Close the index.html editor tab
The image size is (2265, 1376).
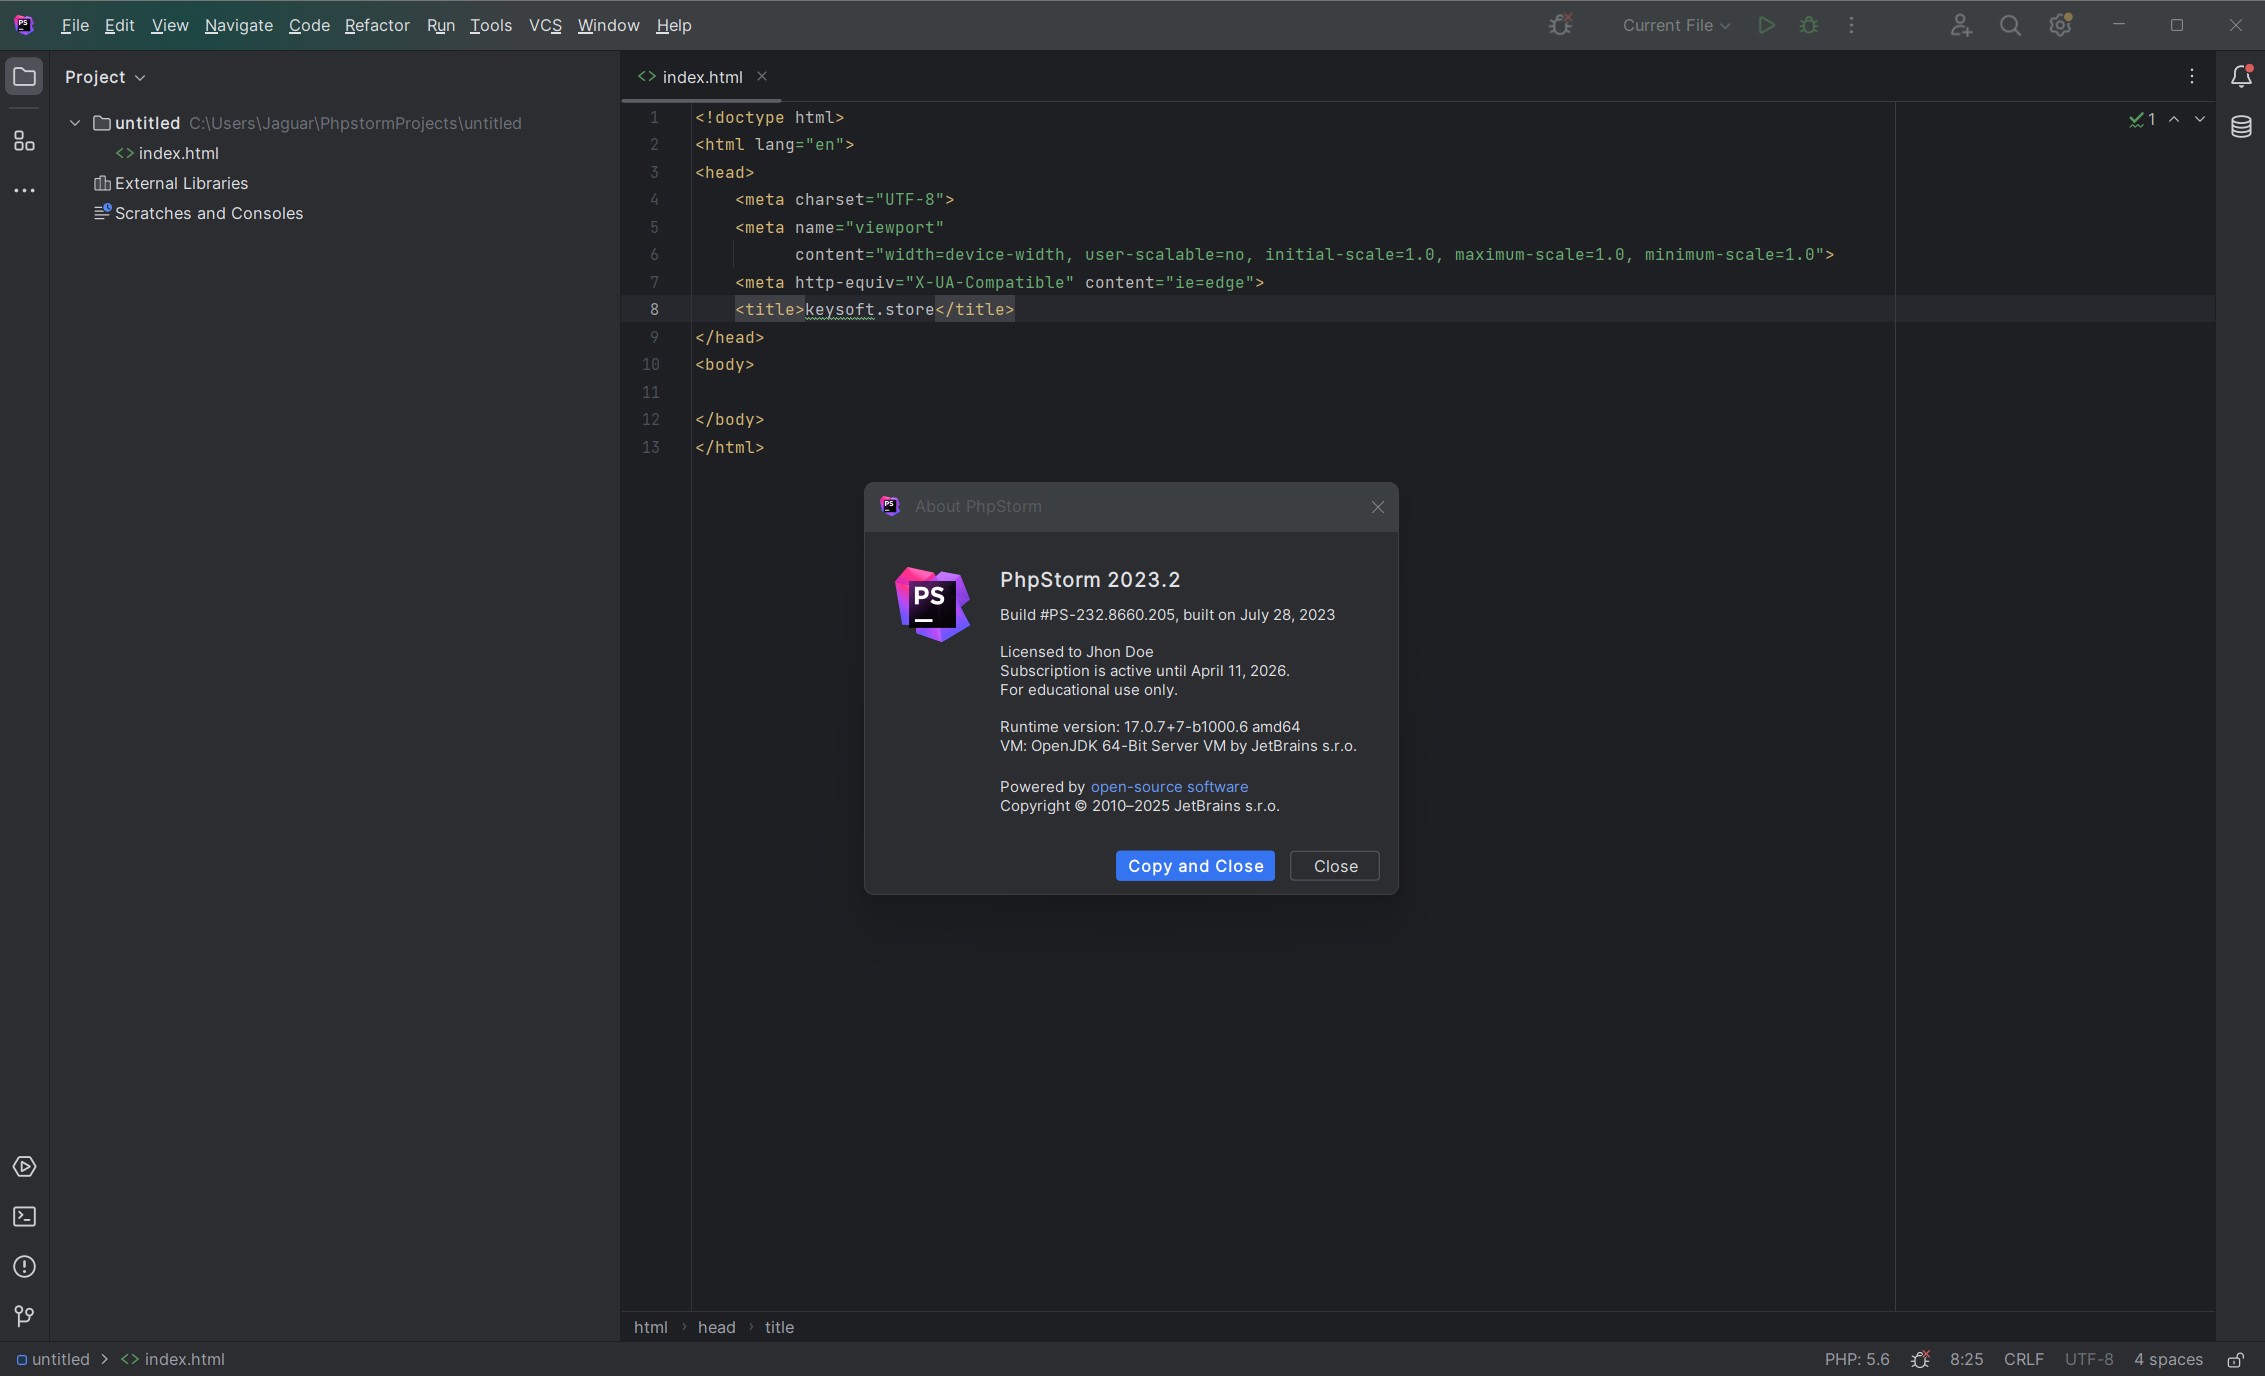(762, 76)
